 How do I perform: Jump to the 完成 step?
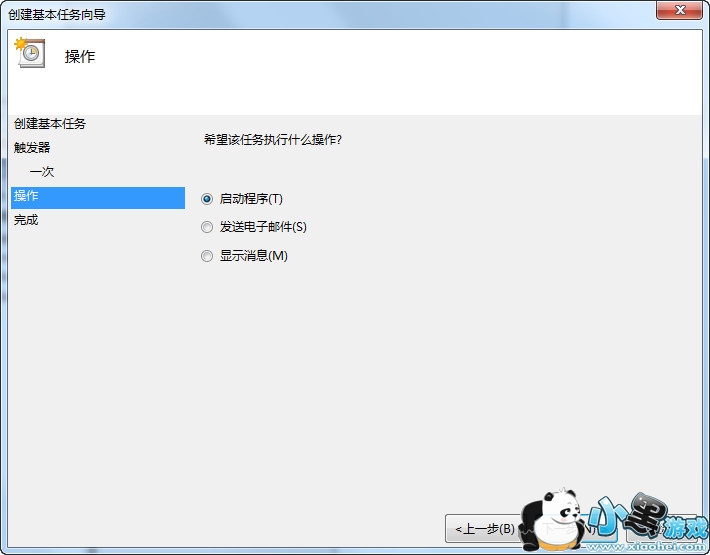tap(26, 220)
